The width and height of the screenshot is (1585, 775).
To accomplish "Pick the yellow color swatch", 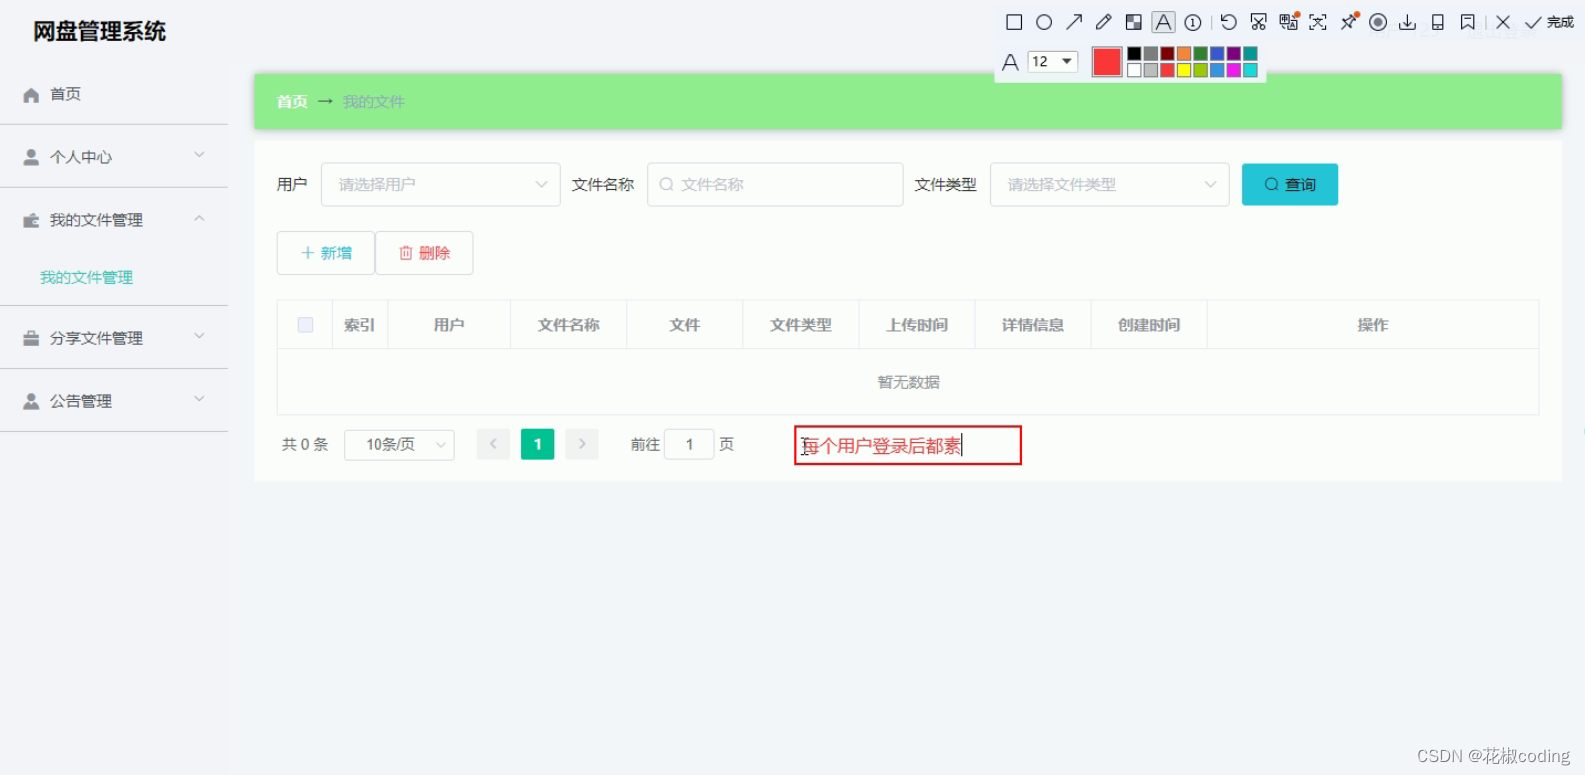I will 1184,70.
